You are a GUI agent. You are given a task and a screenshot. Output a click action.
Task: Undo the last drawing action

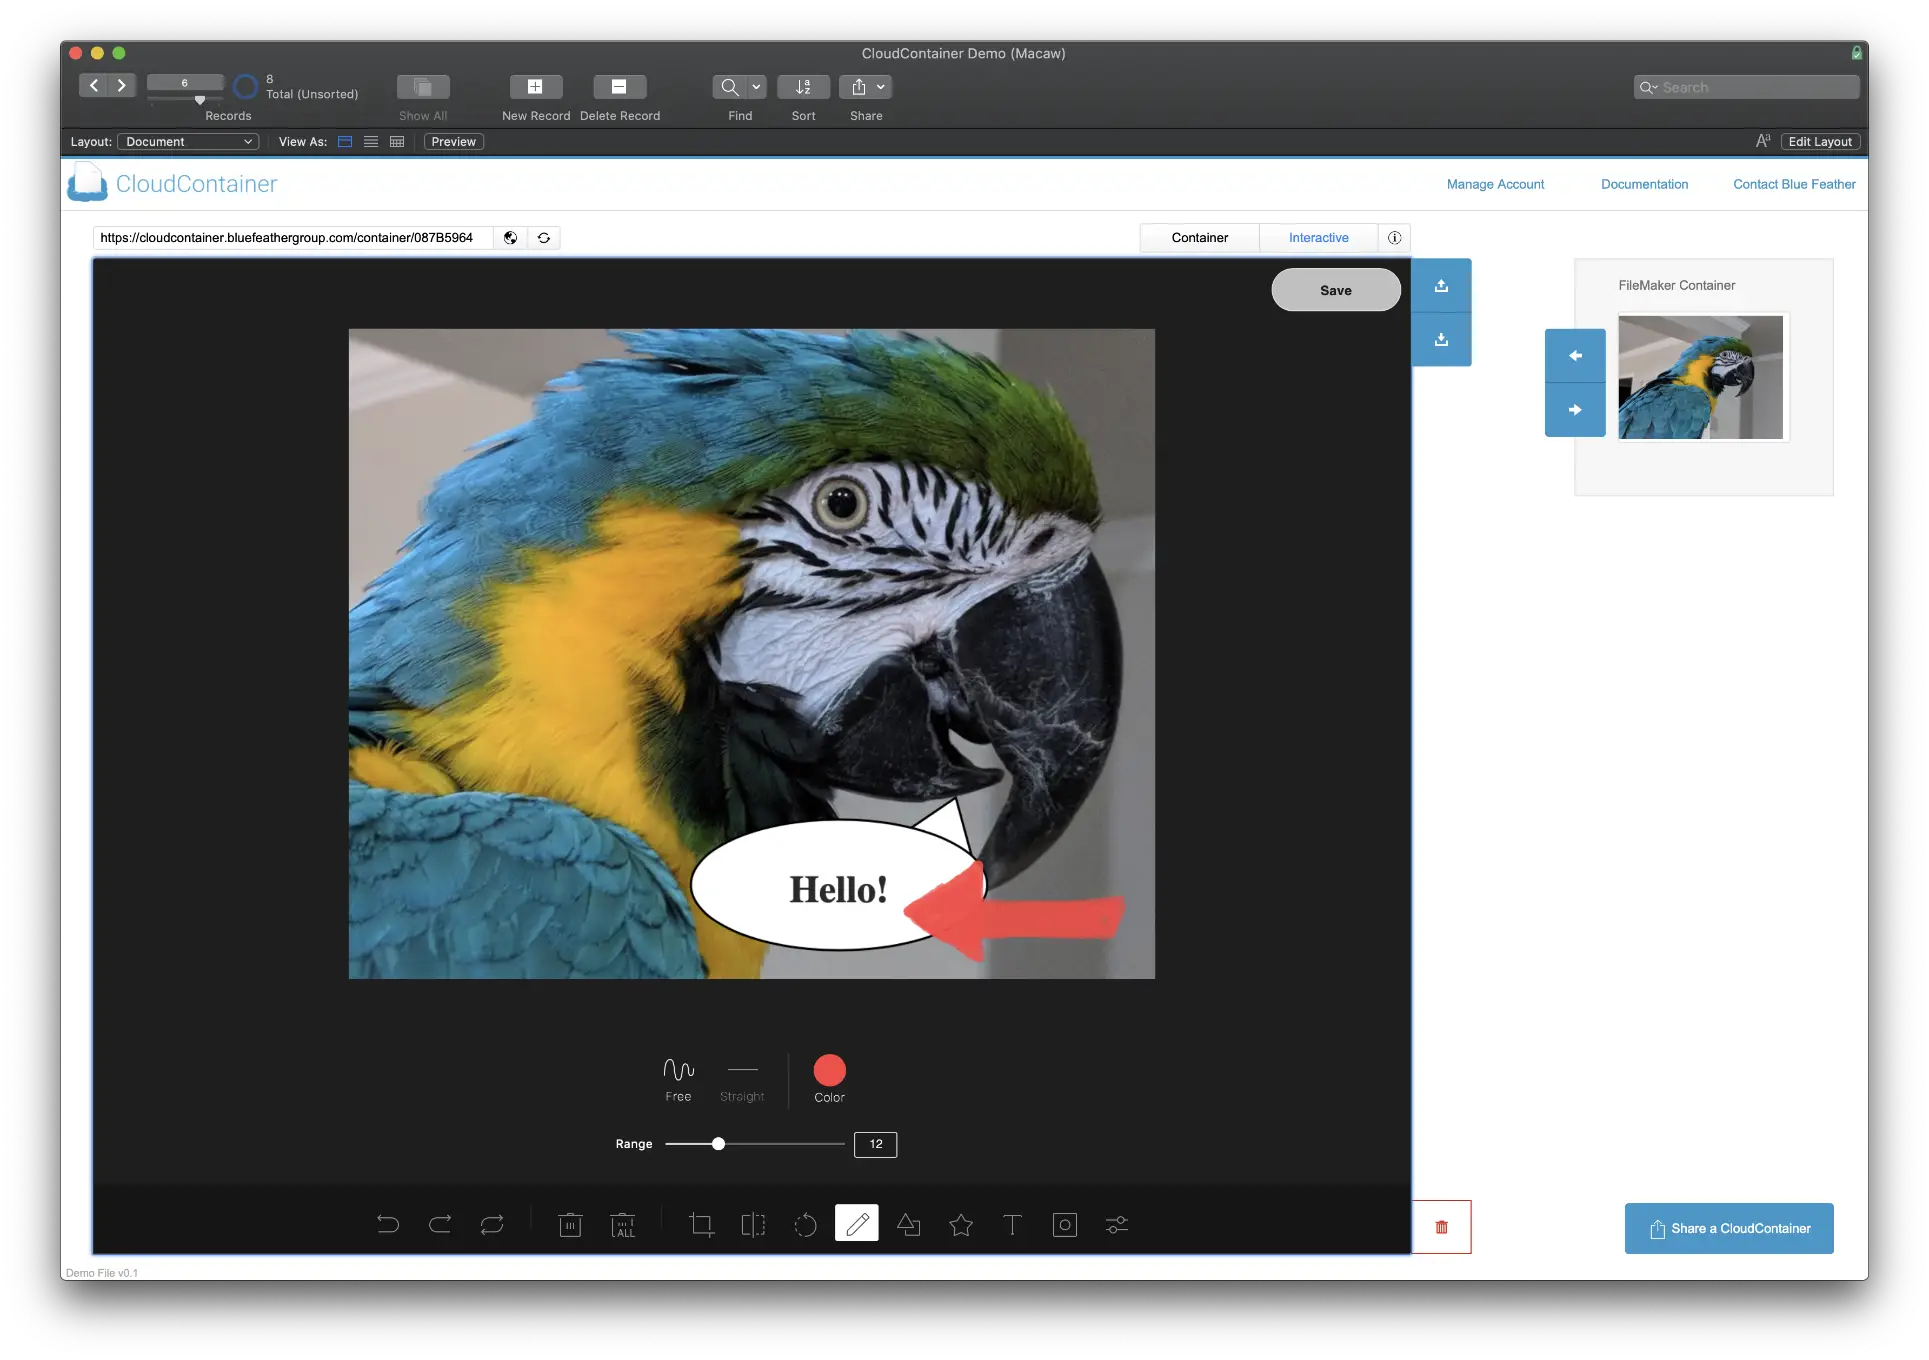389,1225
